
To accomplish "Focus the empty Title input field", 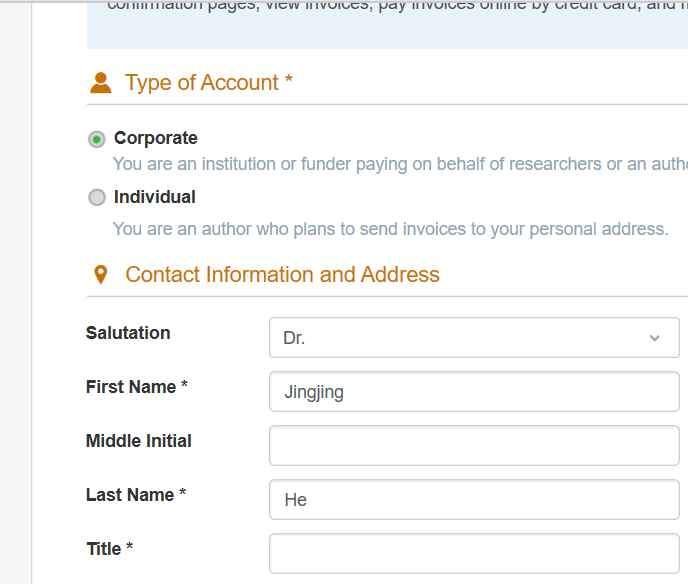I will pyautogui.click(x=474, y=553).
